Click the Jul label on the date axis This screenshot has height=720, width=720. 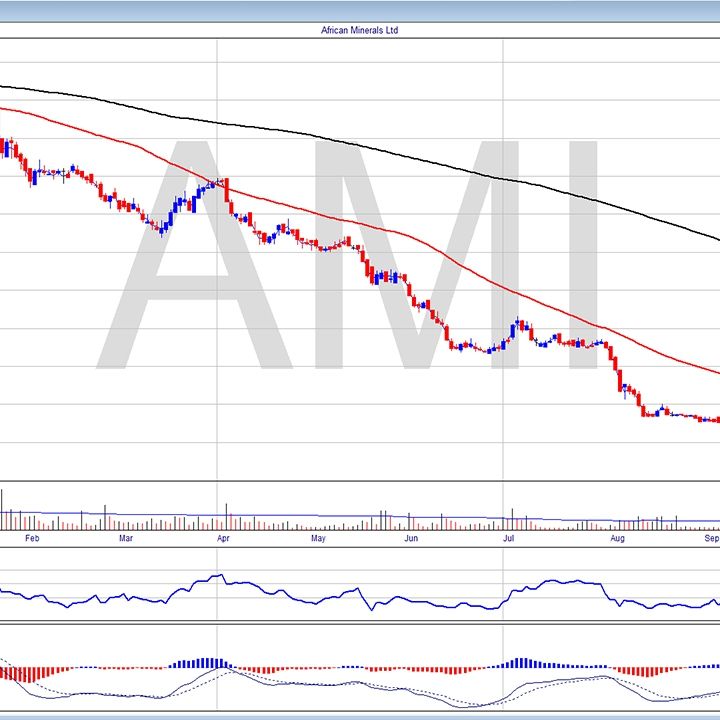click(x=508, y=539)
